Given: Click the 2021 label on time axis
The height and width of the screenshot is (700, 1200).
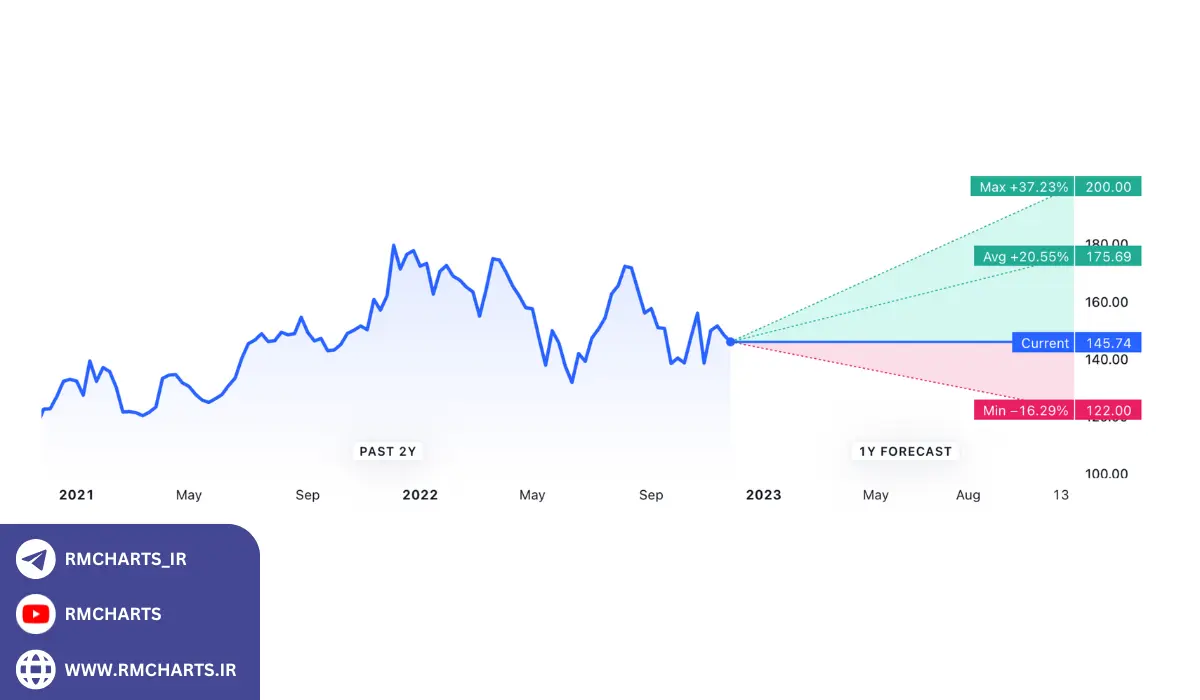Looking at the screenshot, I should click(x=76, y=495).
